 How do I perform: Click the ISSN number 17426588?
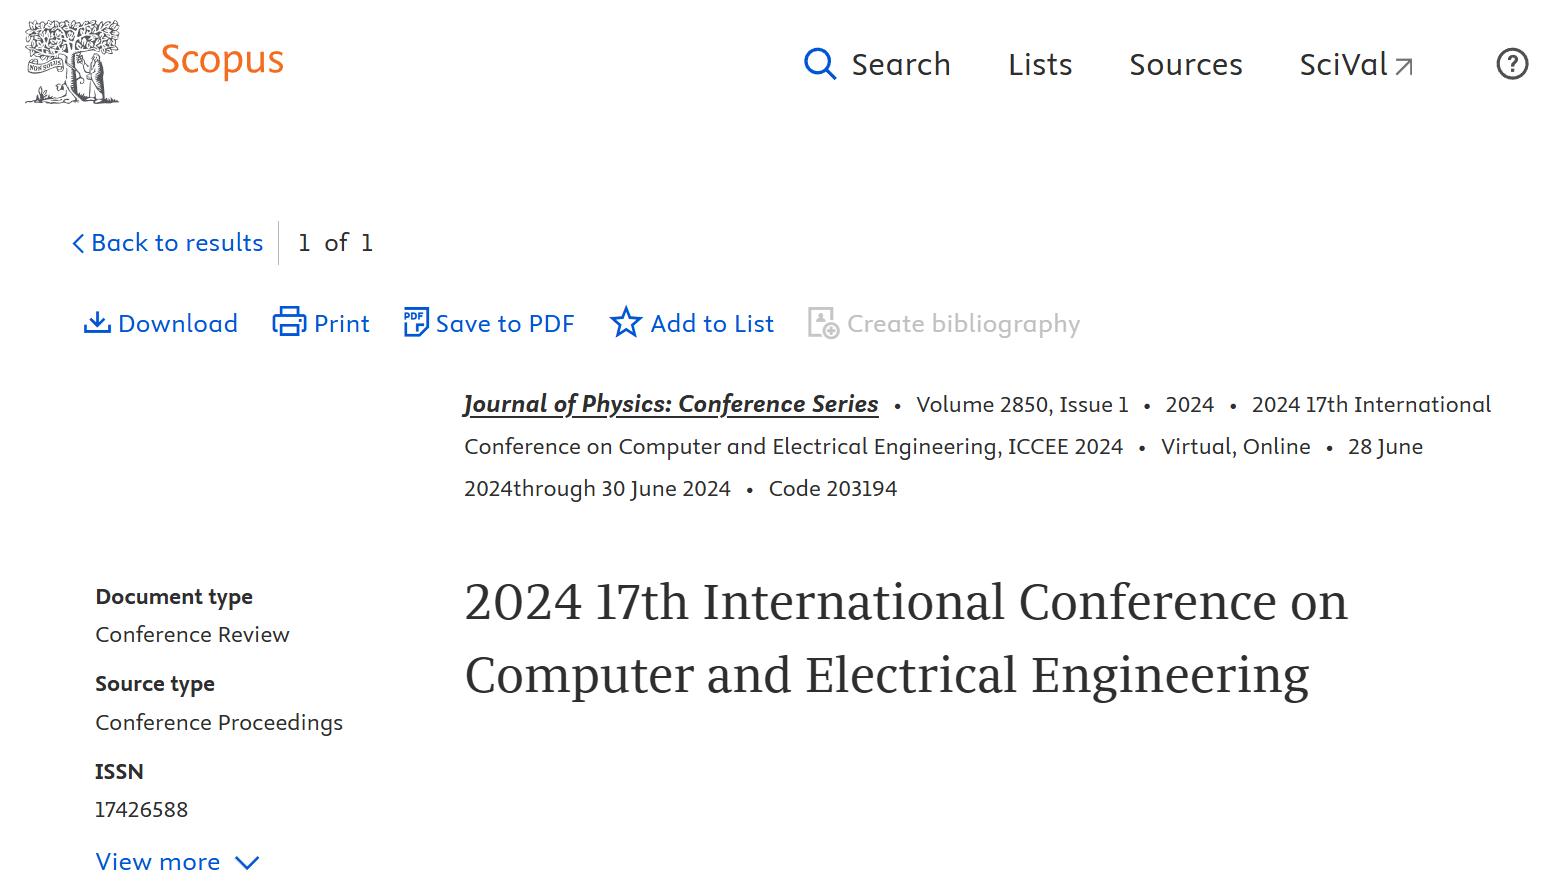(141, 810)
